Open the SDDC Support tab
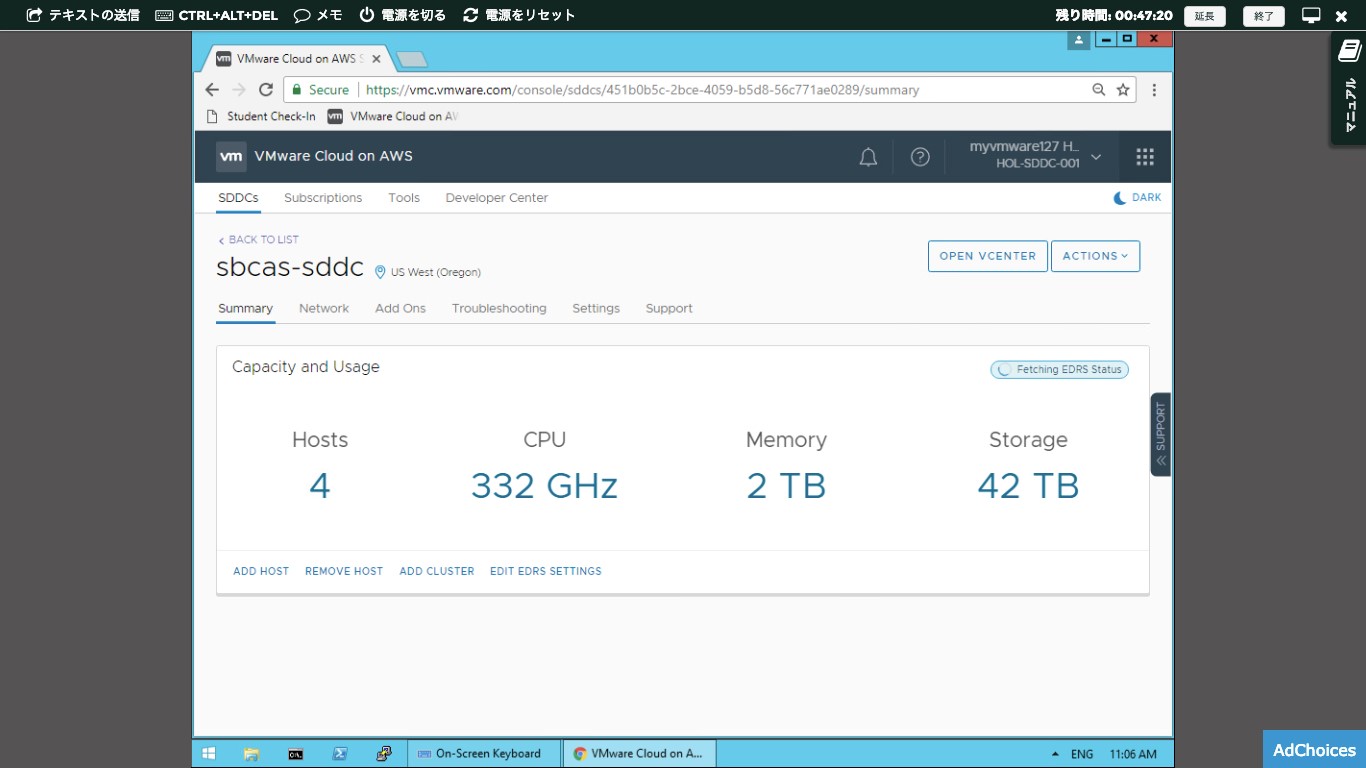 [669, 309]
